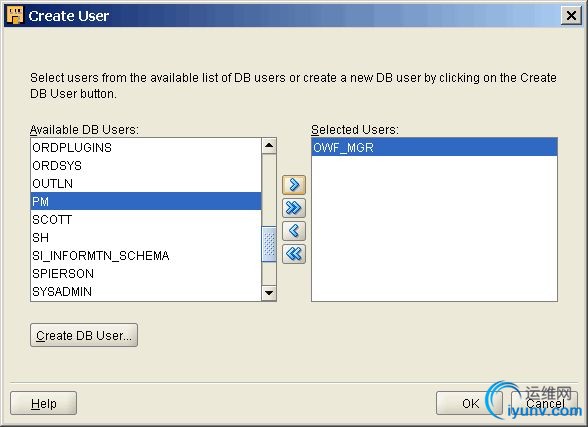Screen dimensions: 588x427
Task: Click scrollbar up arrow in Available DB Users
Action: click(x=269, y=145)
